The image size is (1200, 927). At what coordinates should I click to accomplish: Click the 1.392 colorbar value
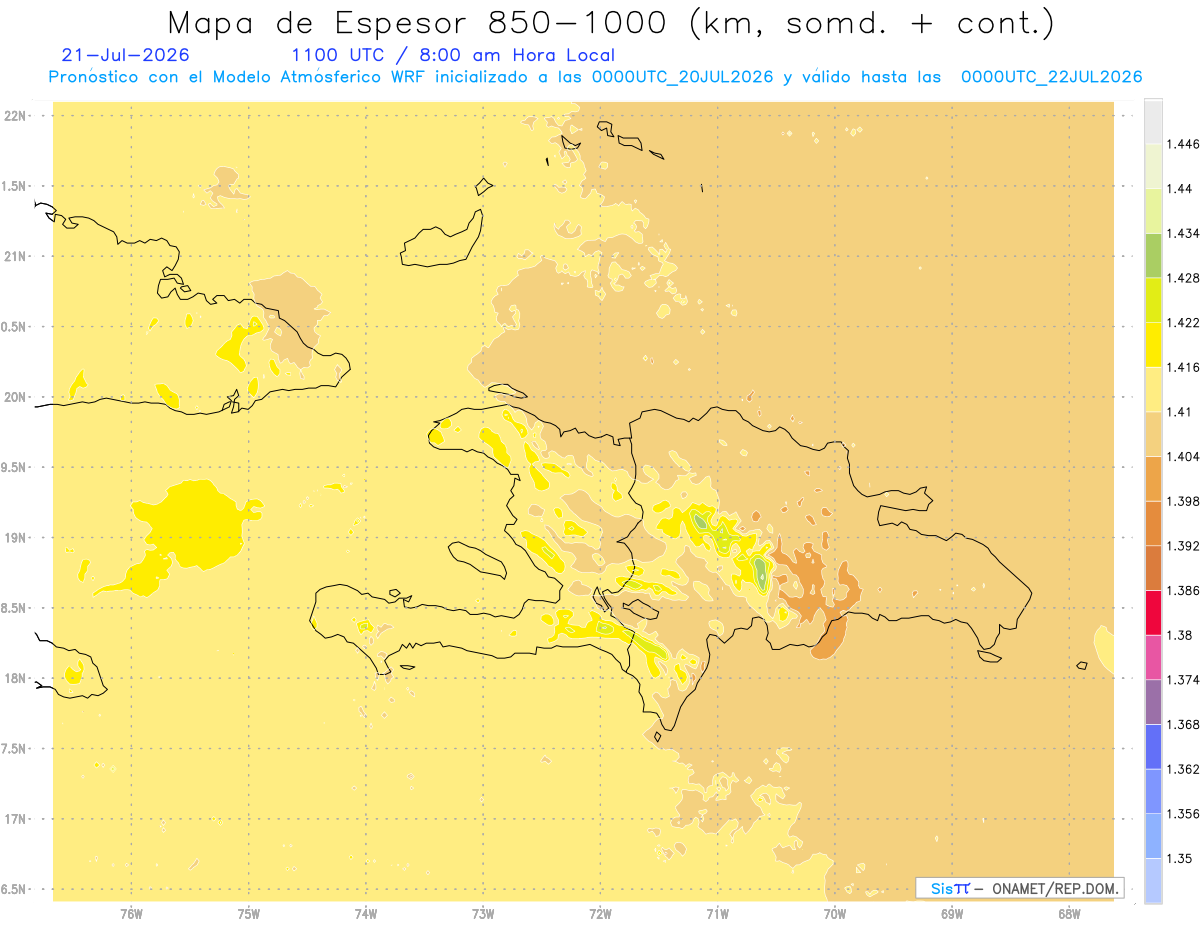(x=1182, y=546)
